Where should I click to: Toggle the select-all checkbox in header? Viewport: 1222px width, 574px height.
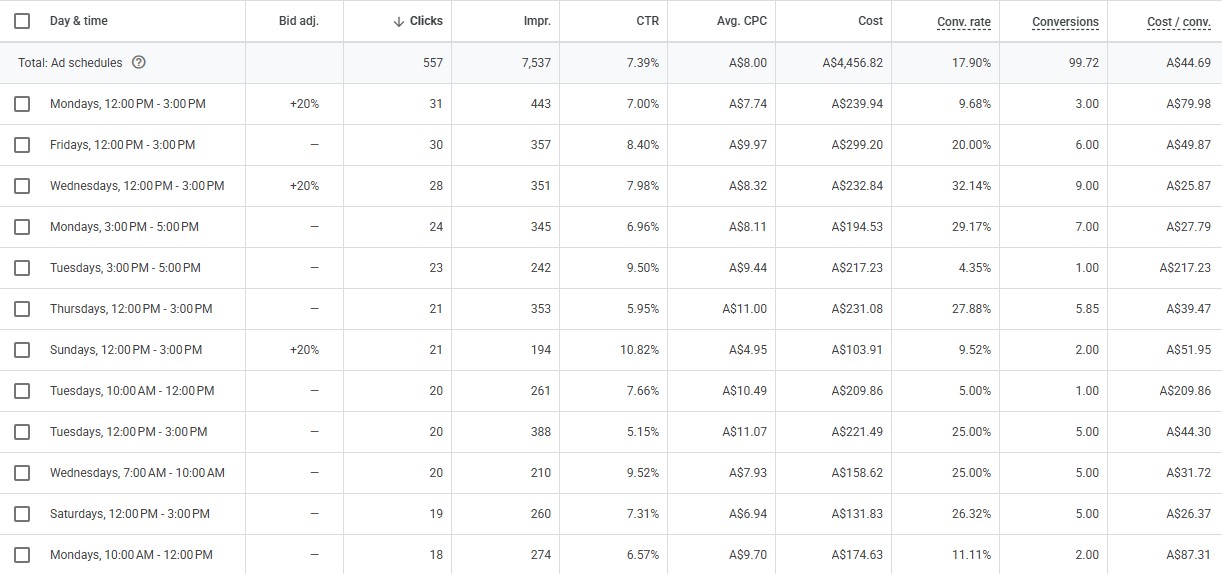pos(22,21)
